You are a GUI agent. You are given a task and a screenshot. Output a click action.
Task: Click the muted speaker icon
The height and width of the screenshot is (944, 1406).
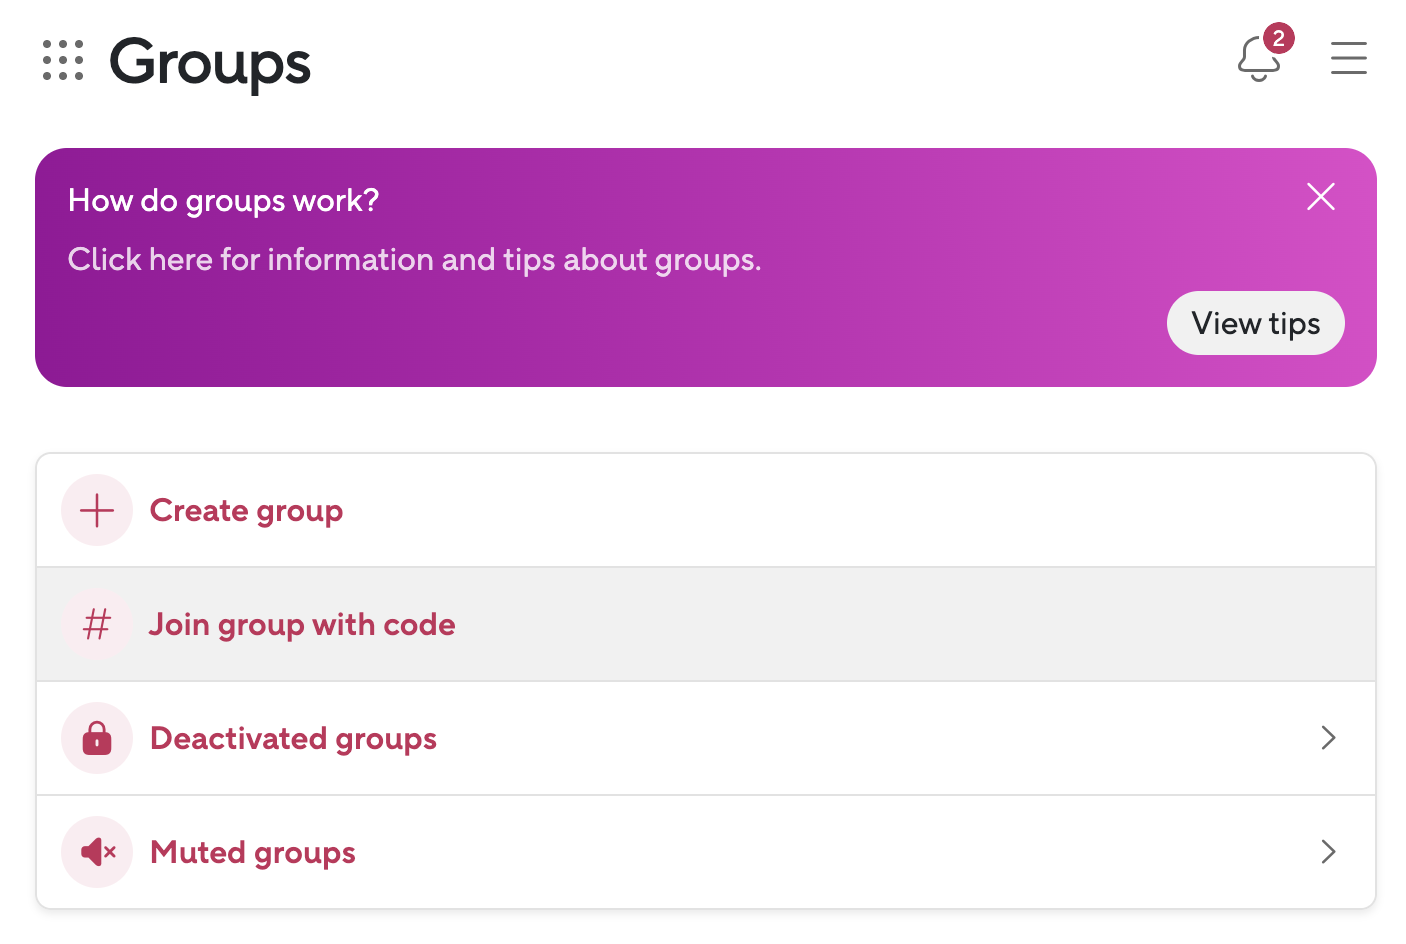97,852
